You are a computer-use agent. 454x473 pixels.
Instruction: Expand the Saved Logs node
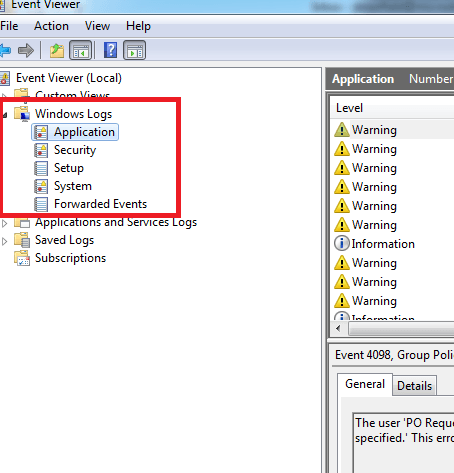pyautogui.click(x=4, y=241)
